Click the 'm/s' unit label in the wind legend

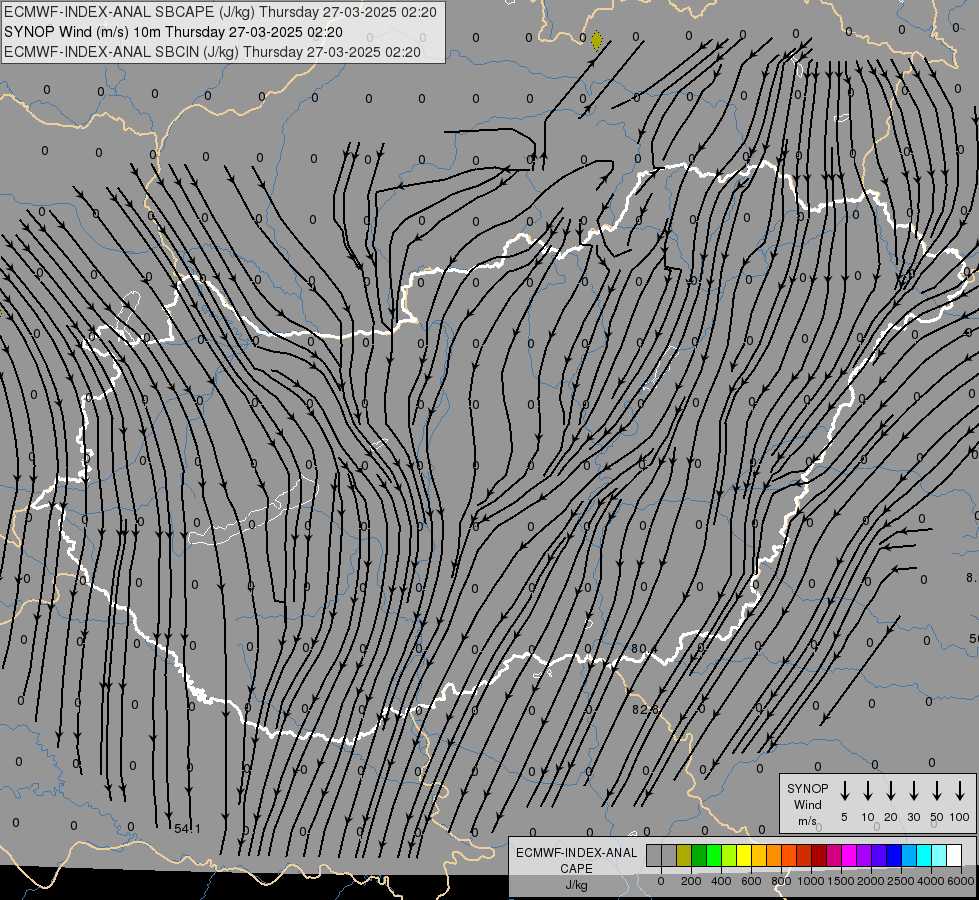pos(807,821)
